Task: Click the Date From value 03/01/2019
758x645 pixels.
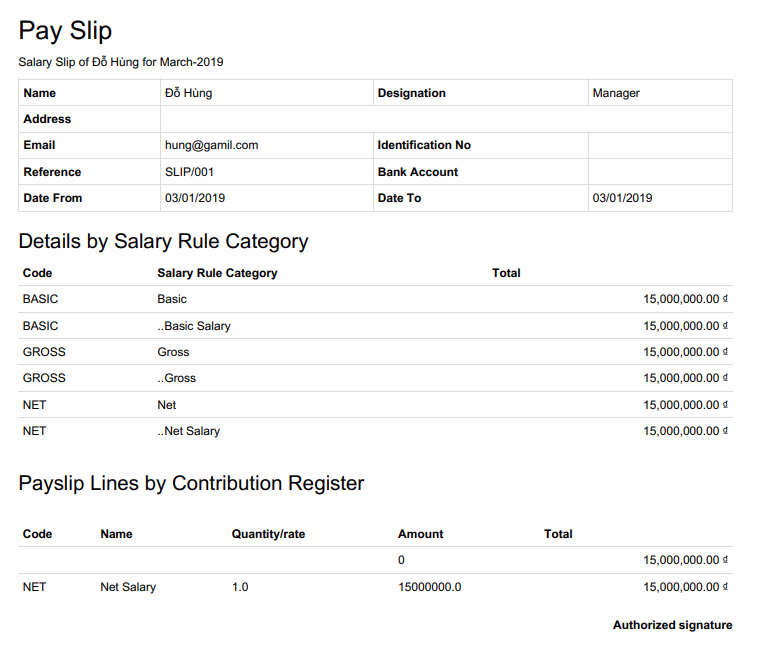Action: coord(195,198)
